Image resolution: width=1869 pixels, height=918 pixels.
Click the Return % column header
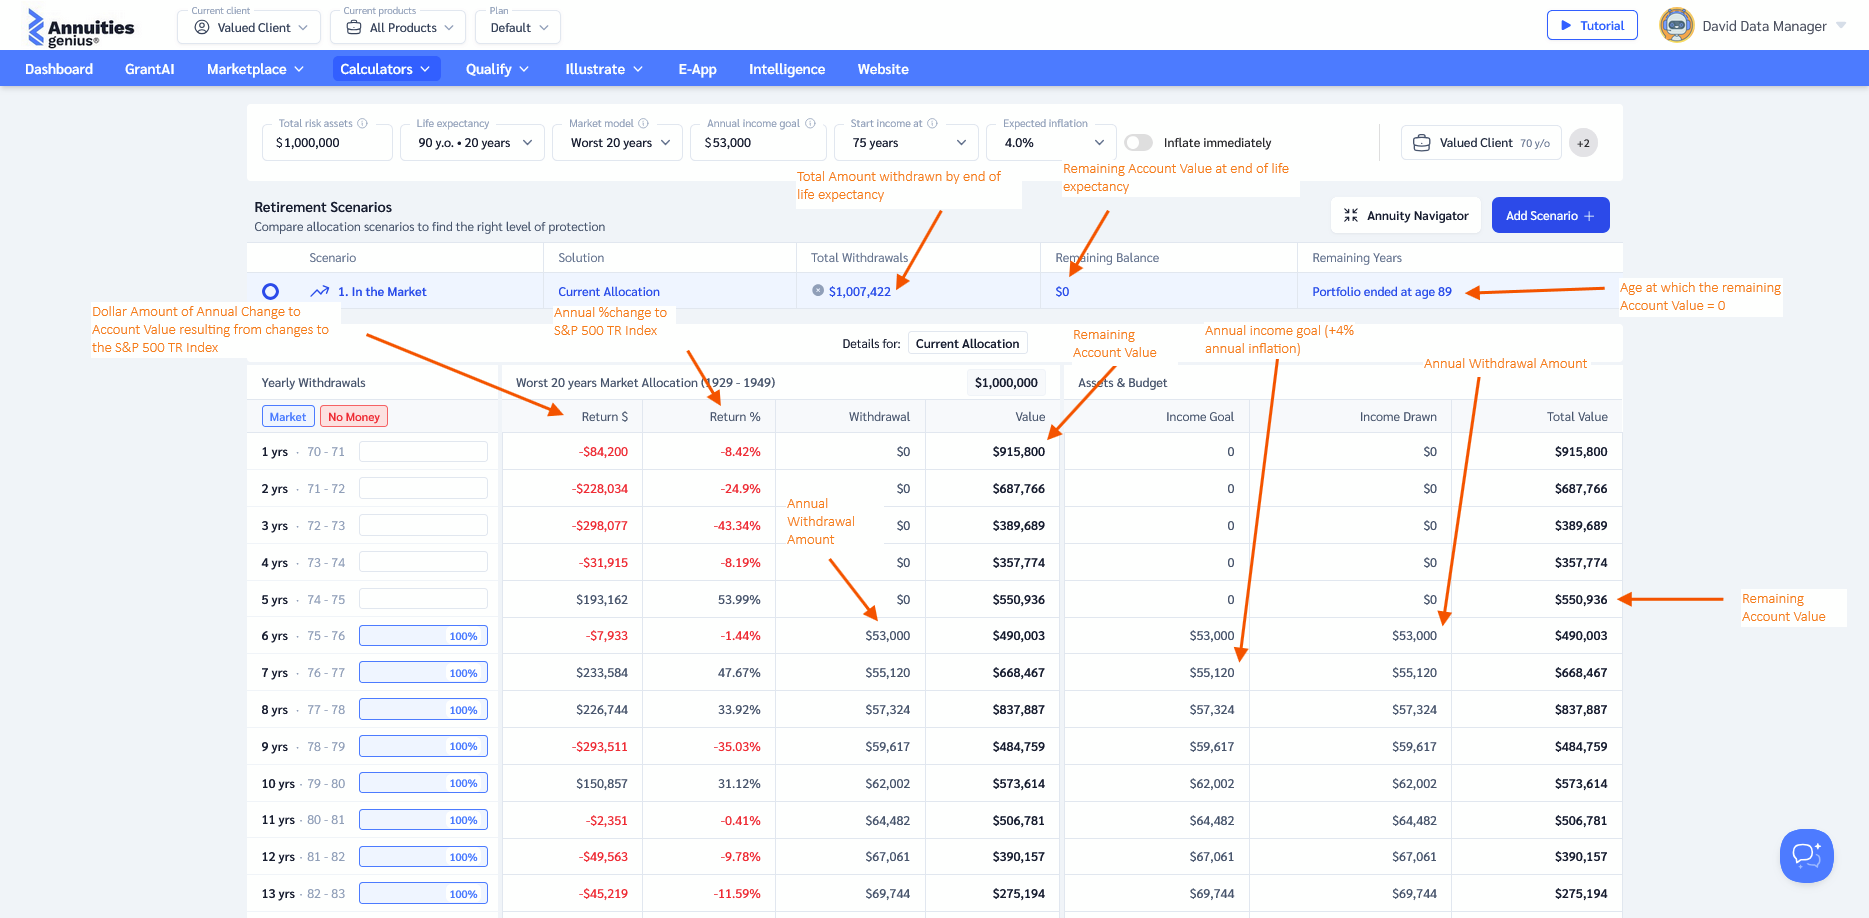point(735,417)
